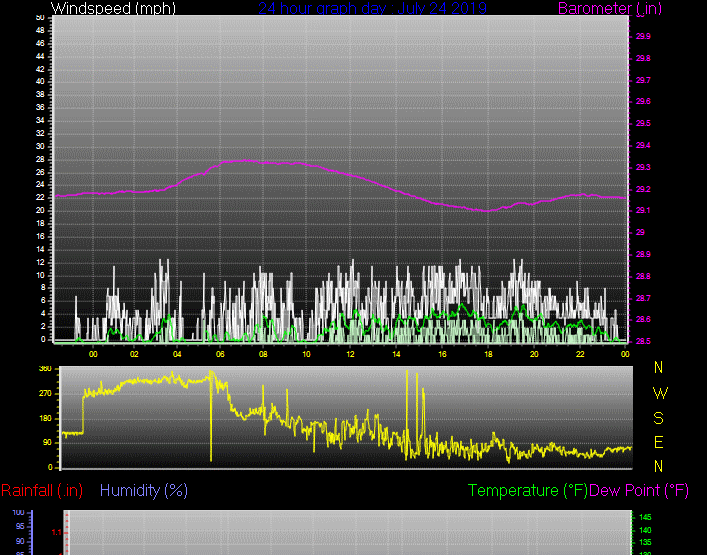Click the 50 mph windspeed axis value

click(x=39, y=18)
